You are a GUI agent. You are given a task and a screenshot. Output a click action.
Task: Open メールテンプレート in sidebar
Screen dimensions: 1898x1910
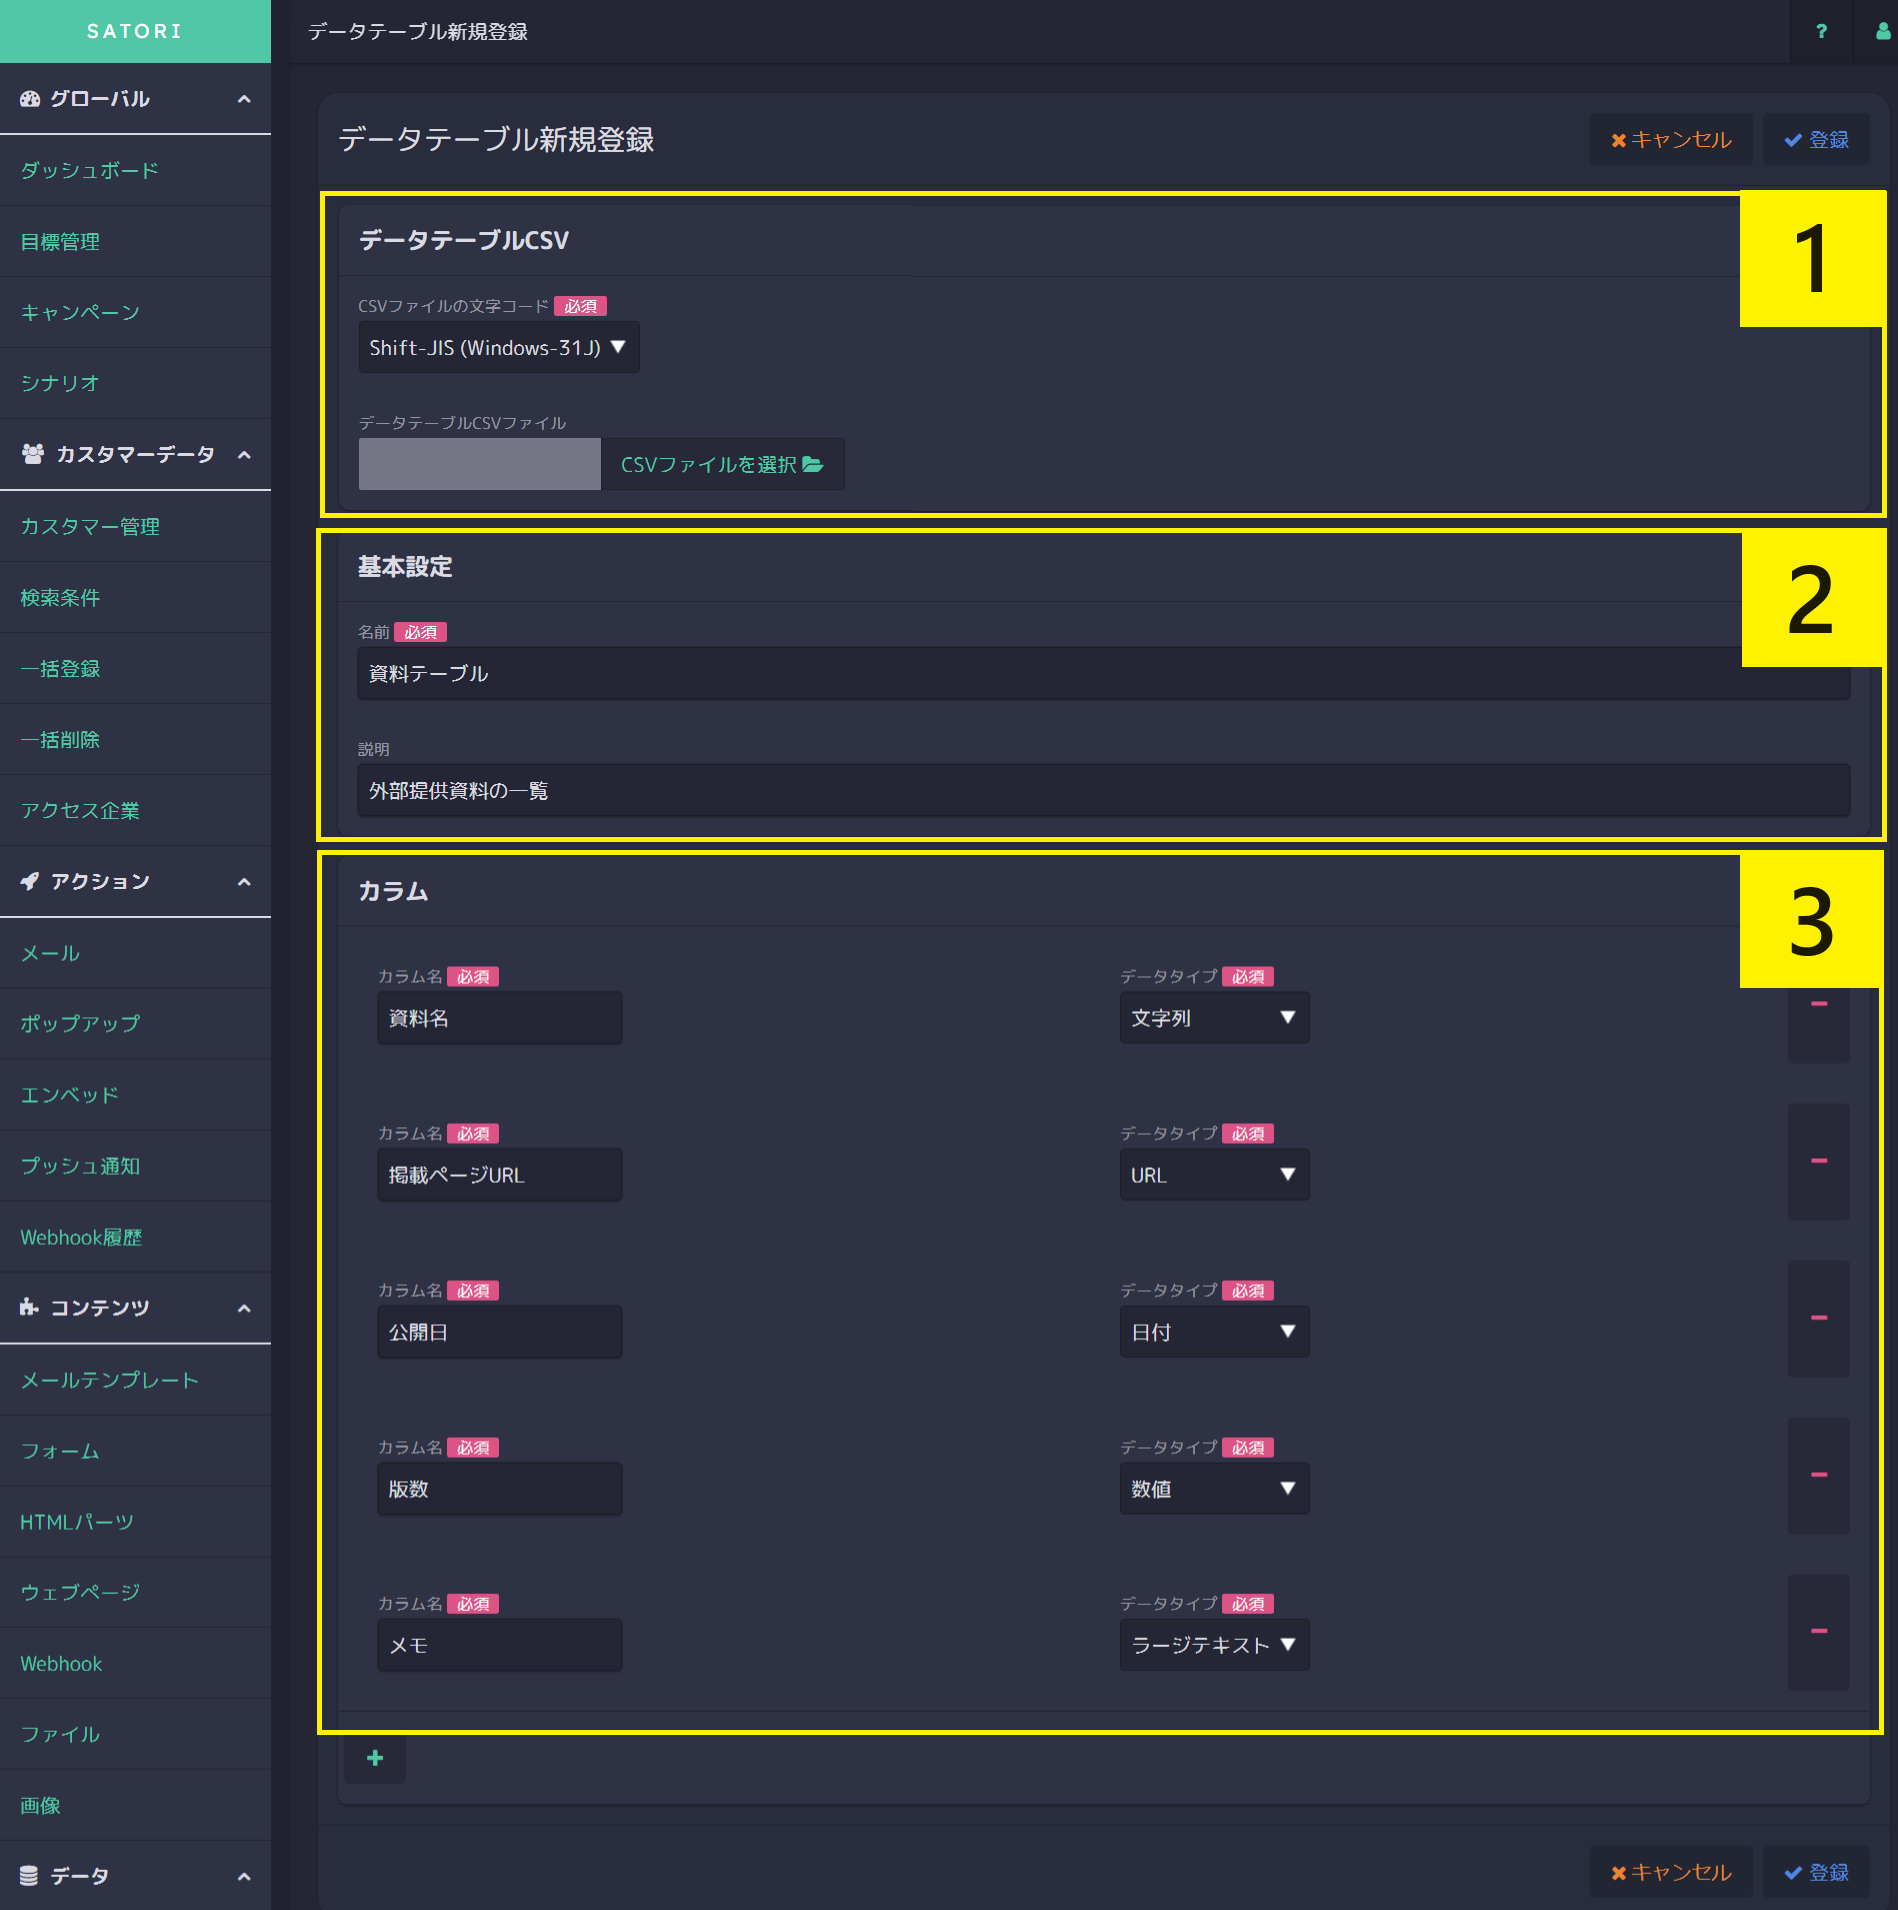(135, 1380)
